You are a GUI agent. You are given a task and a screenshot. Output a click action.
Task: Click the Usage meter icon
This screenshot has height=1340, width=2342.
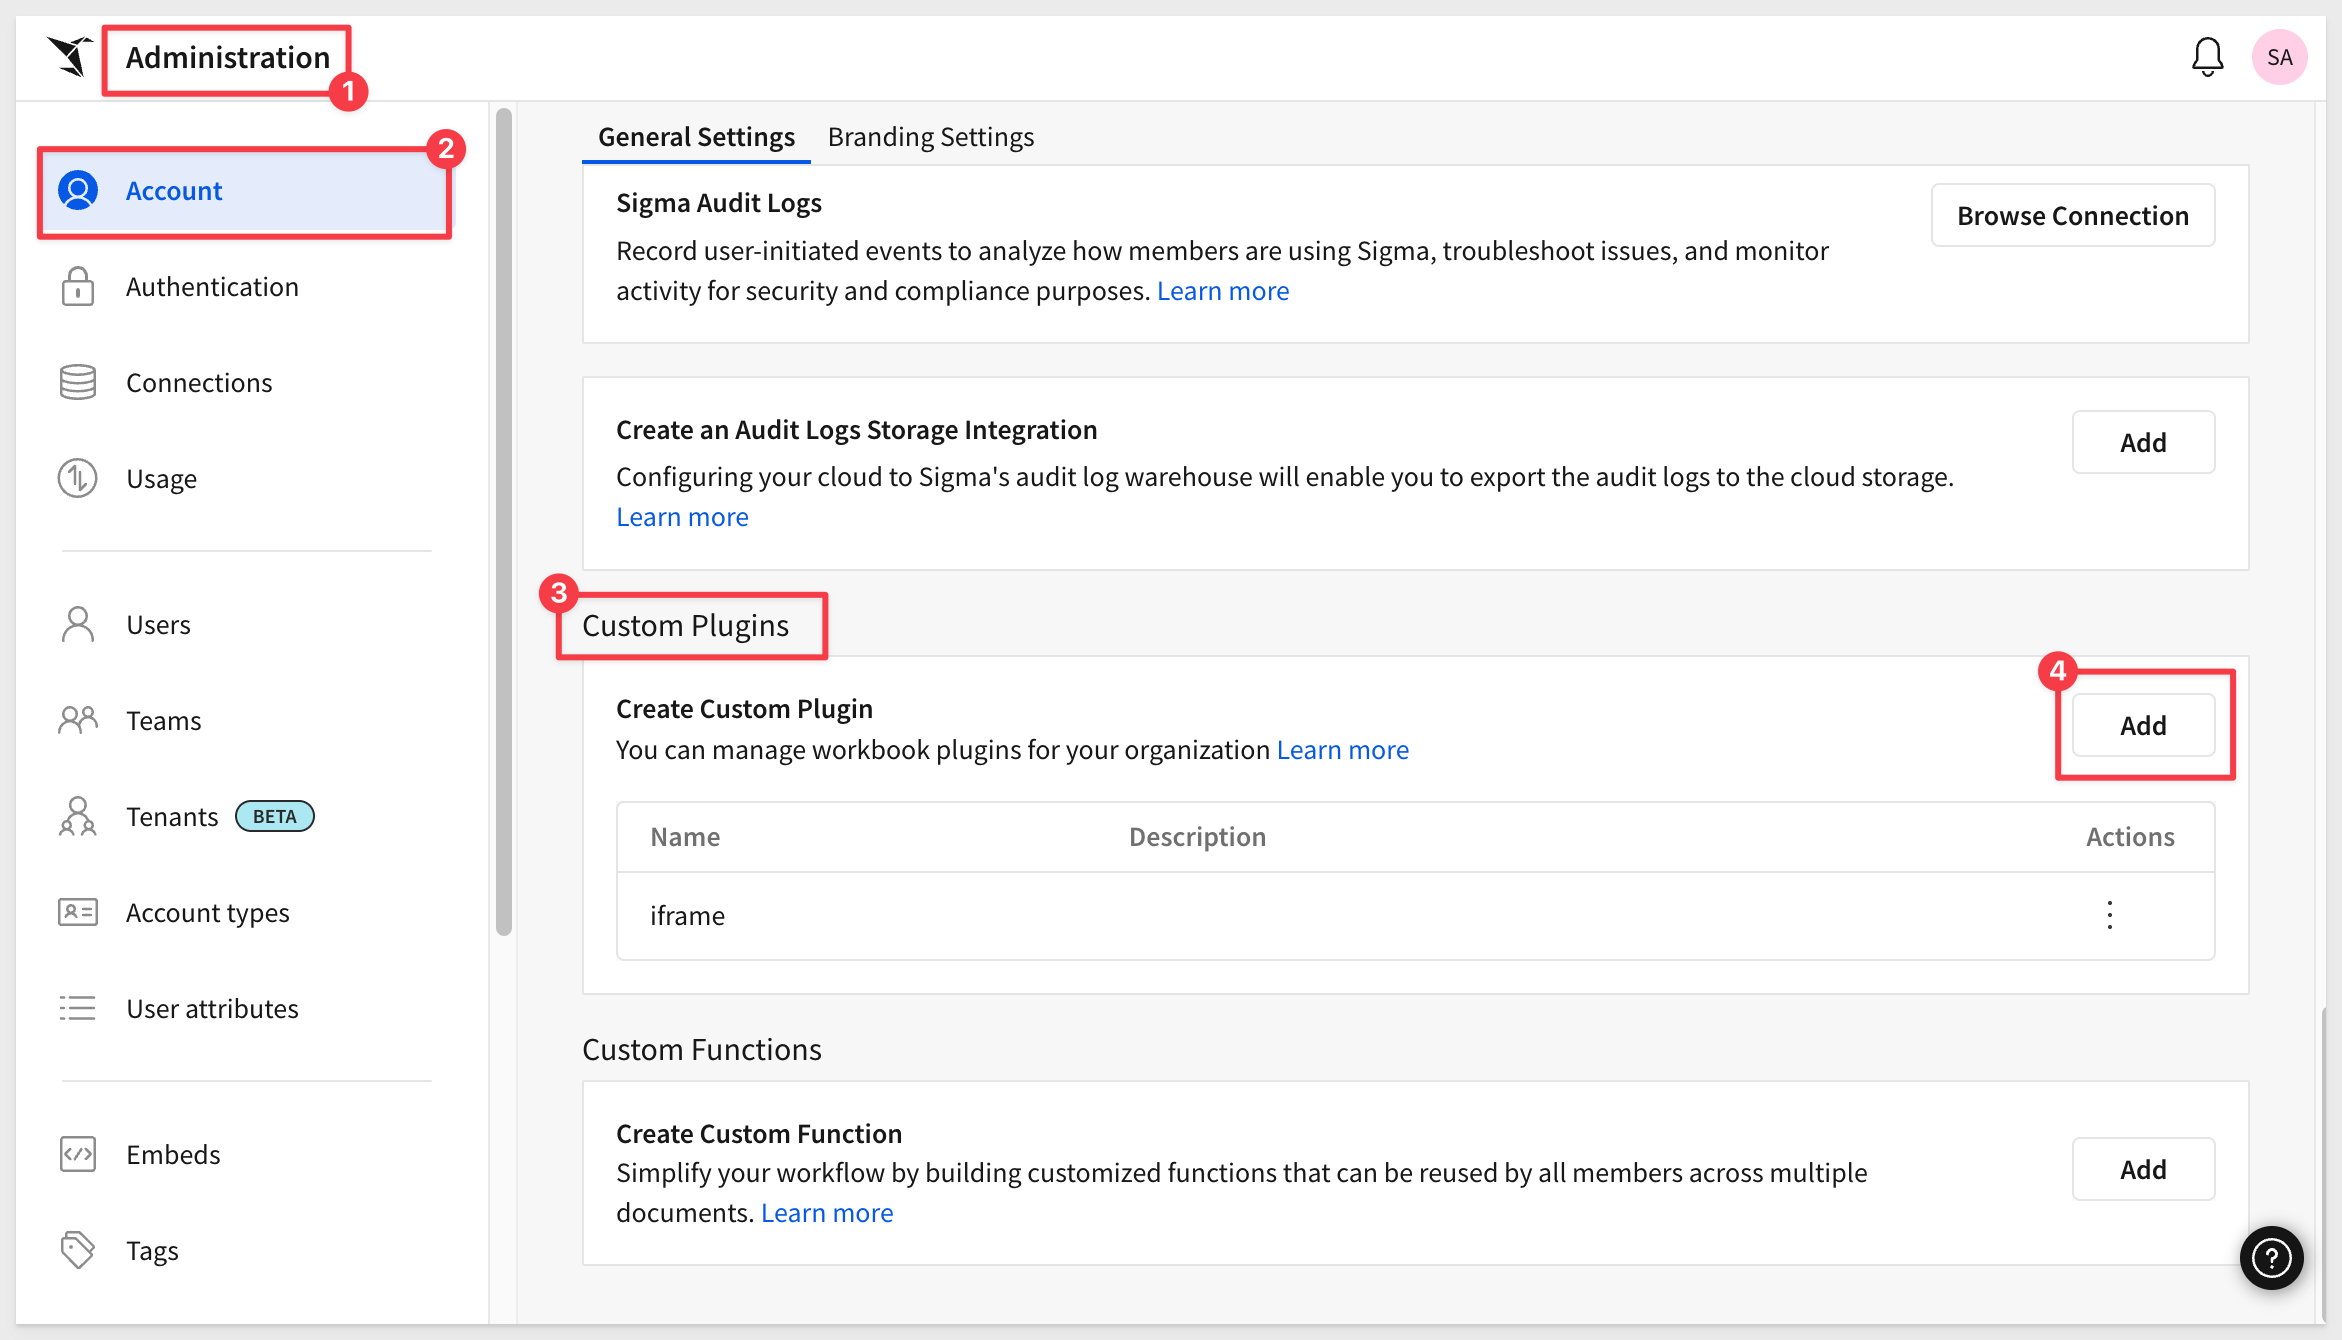click(78, 478)
